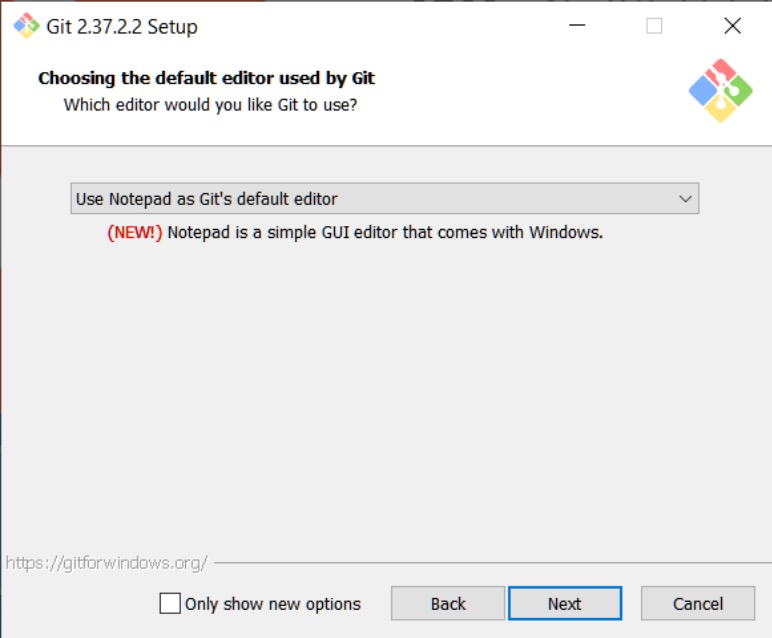The height and width of the screenshot is (638, 772).
Task: Click the Notepad is a simple GUI editor description
Action: 385,232
